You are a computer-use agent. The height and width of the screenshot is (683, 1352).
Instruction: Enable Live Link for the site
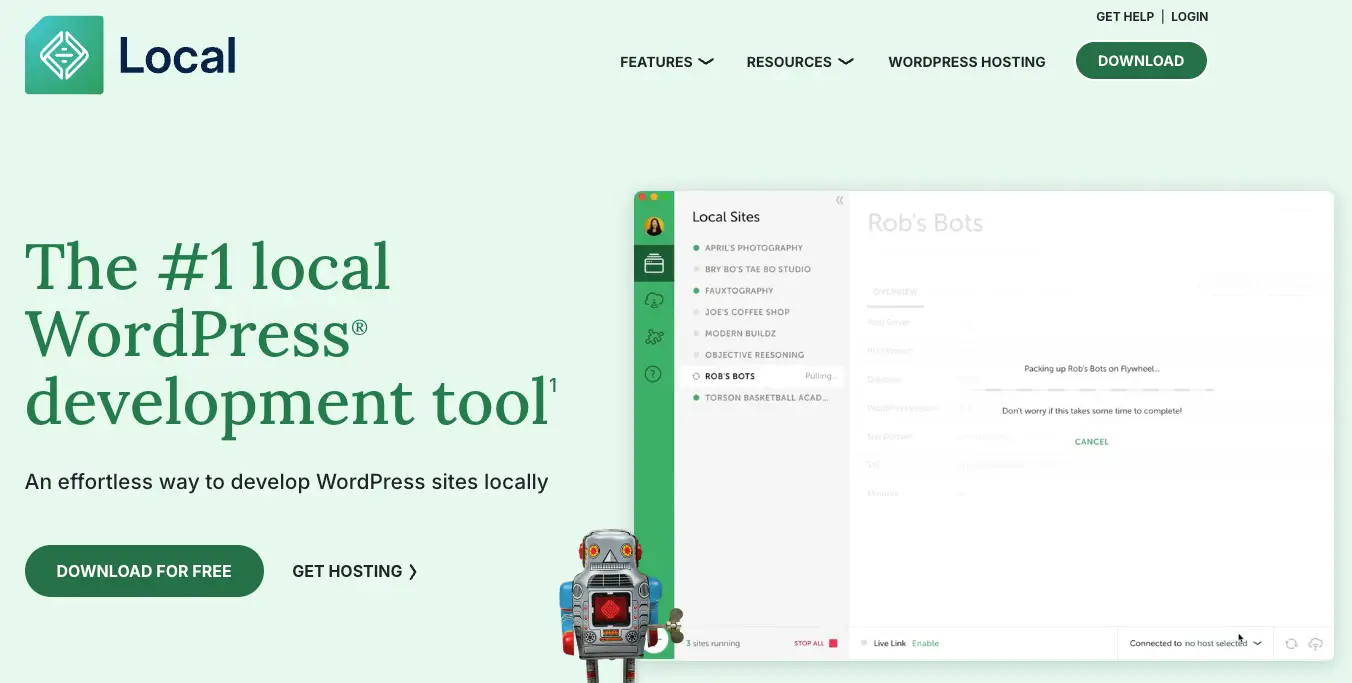coord(924,643)
